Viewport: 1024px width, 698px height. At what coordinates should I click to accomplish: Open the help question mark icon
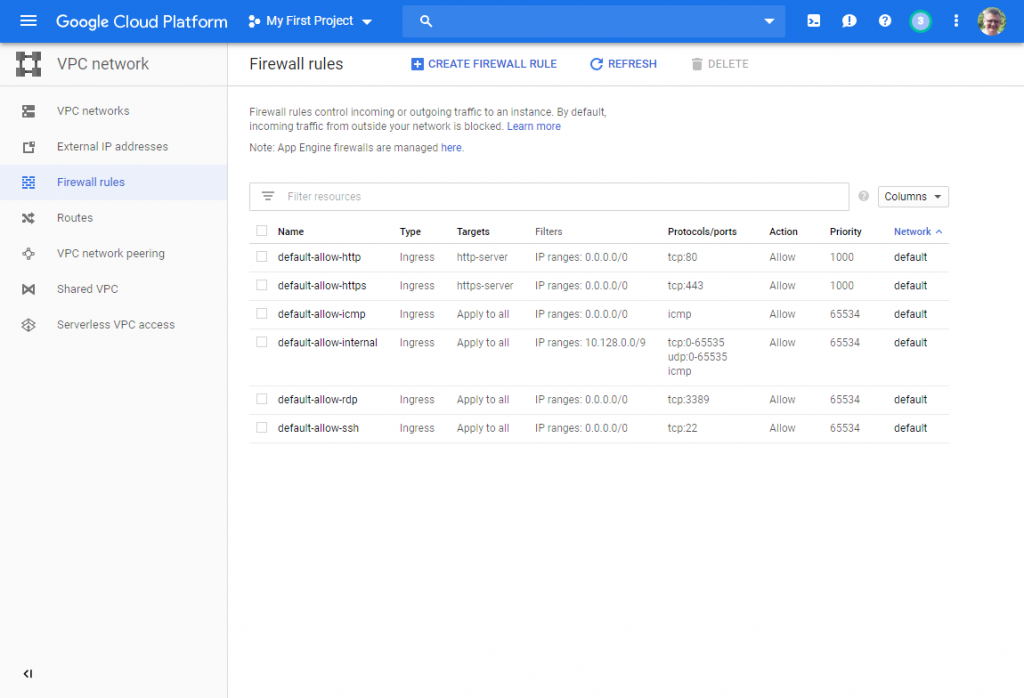point(885,21)
